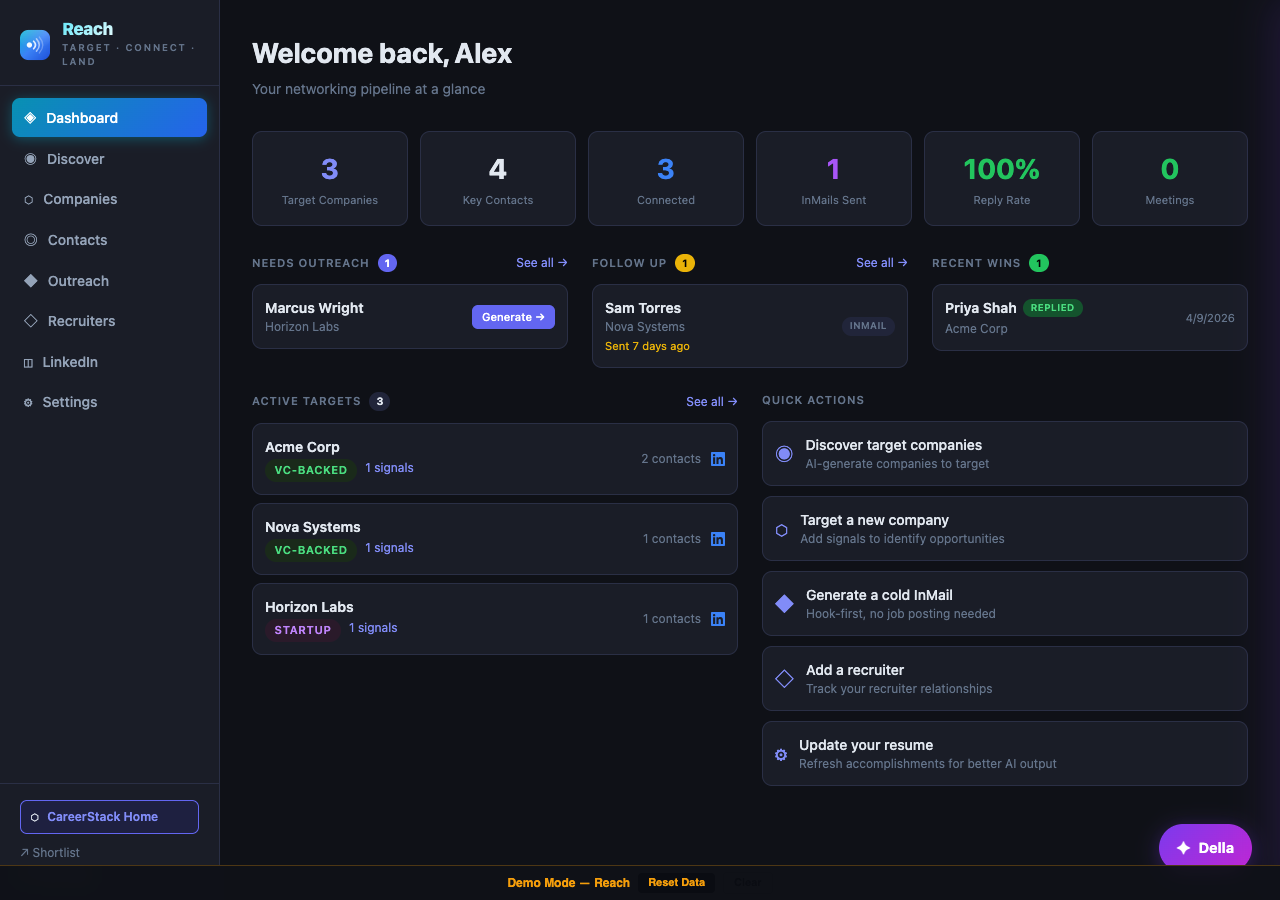1280x900 pixels.
Task: Open the Outreach section
Action: tap(77, 281)
